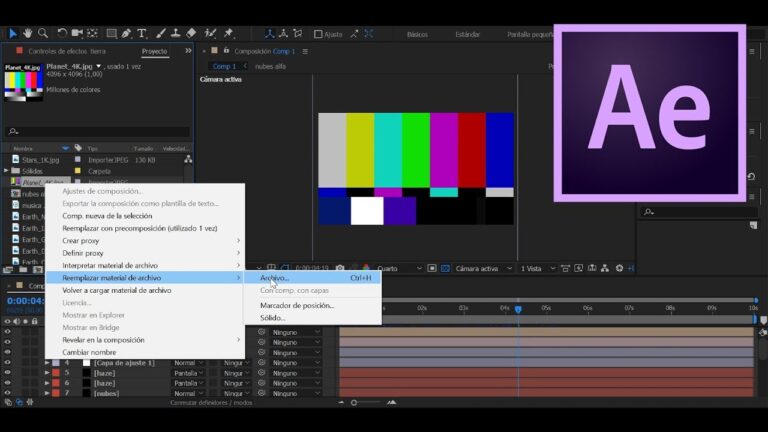Screen dimensions: 768x432
Task: Hide layer 6 haze with its eye
Action: (x=7, y=383)
